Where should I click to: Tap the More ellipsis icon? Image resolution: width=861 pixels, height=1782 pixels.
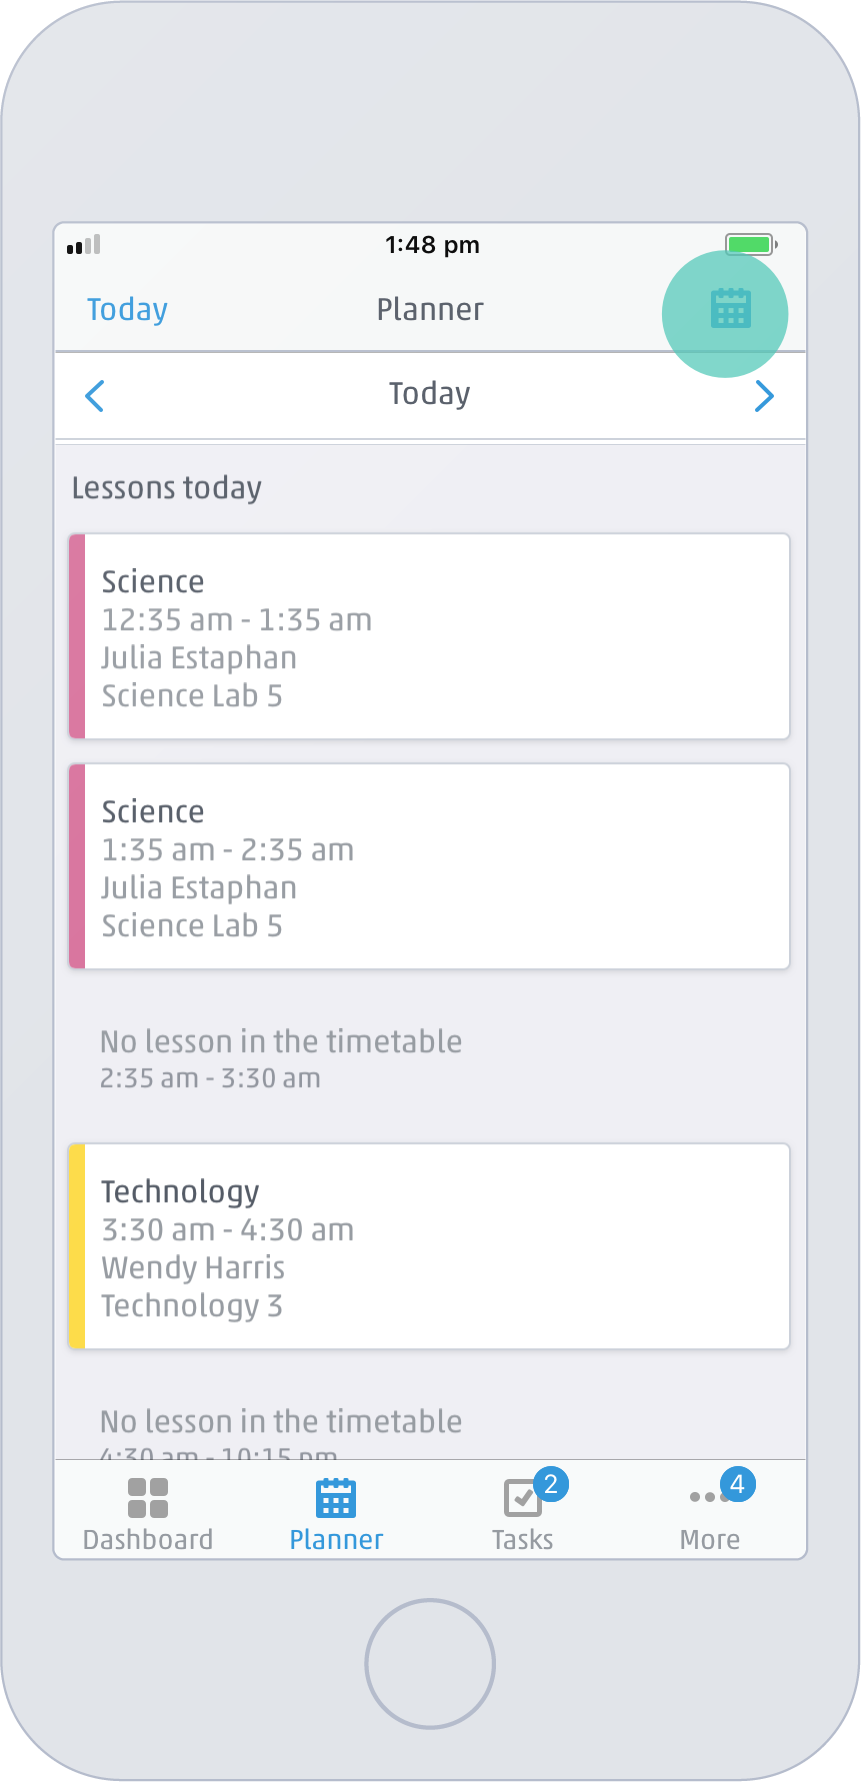tap(709, 1498)
